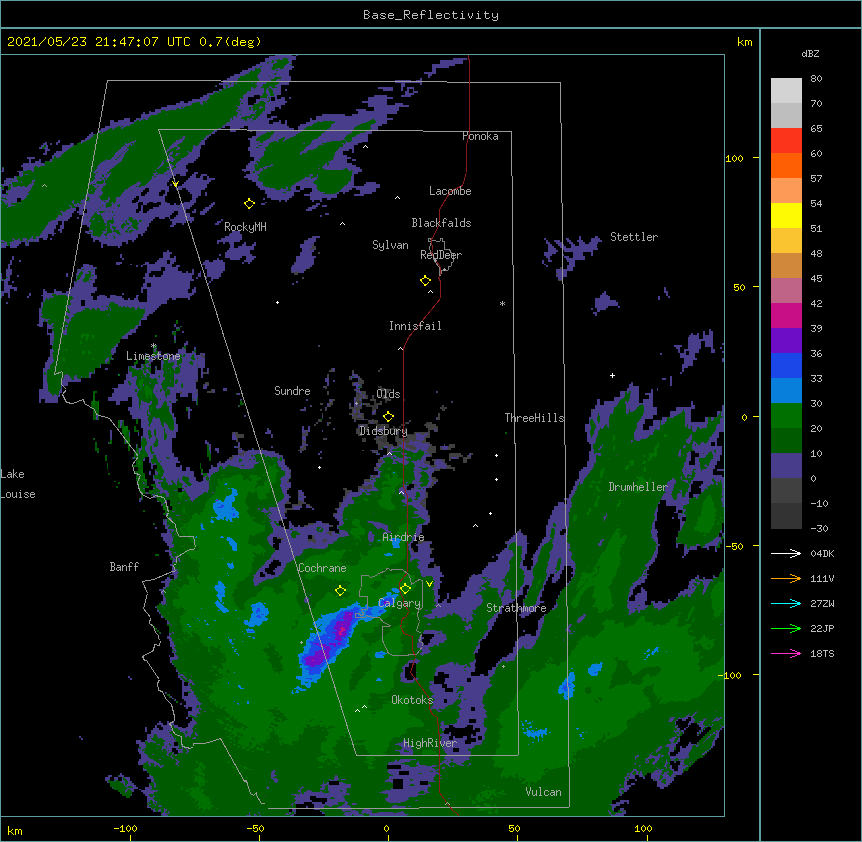Viewport: 862px width, 842px height.
Task: Click the yellow V marker east of Calgary
Action: point(429,584)
